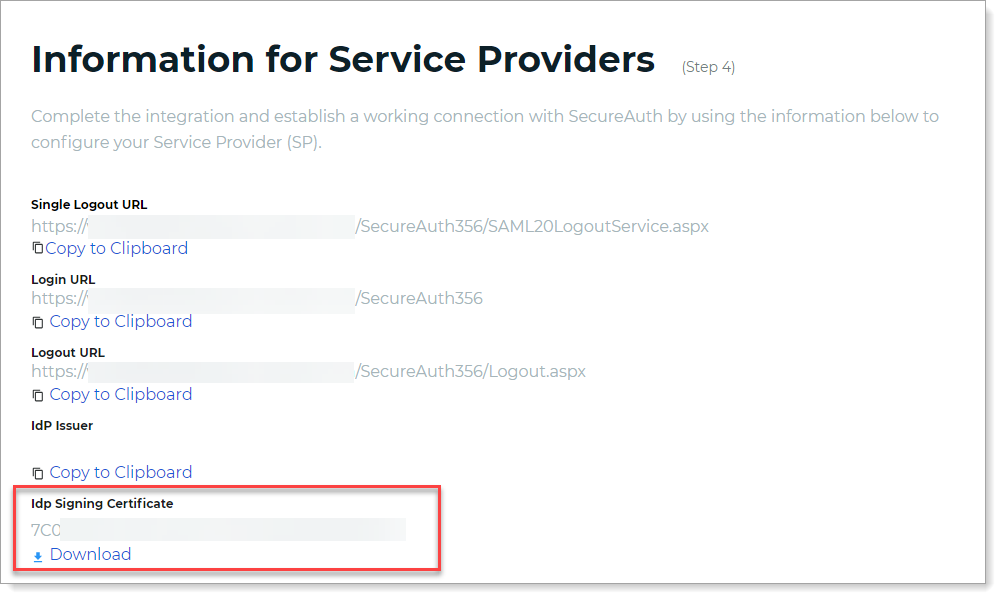1001x599 pixels.
Task: Click the integration description paragraph
Action: pos(485,128)
